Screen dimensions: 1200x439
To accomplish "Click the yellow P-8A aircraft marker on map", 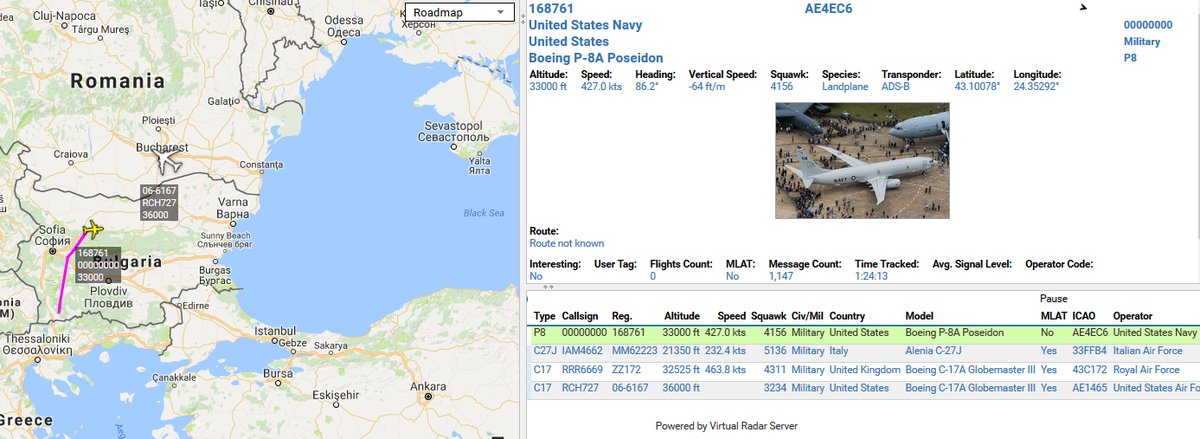I will click(x=94, y=229).
